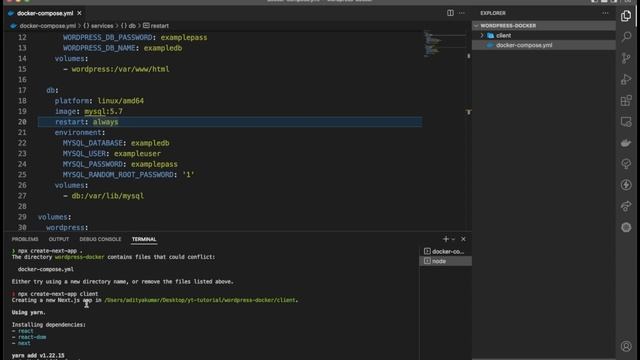Image resolution: width=640 pixels, height=360 pixels.
Task: Click the EXPLORER panel title
Action: click(x=493, y=13)
